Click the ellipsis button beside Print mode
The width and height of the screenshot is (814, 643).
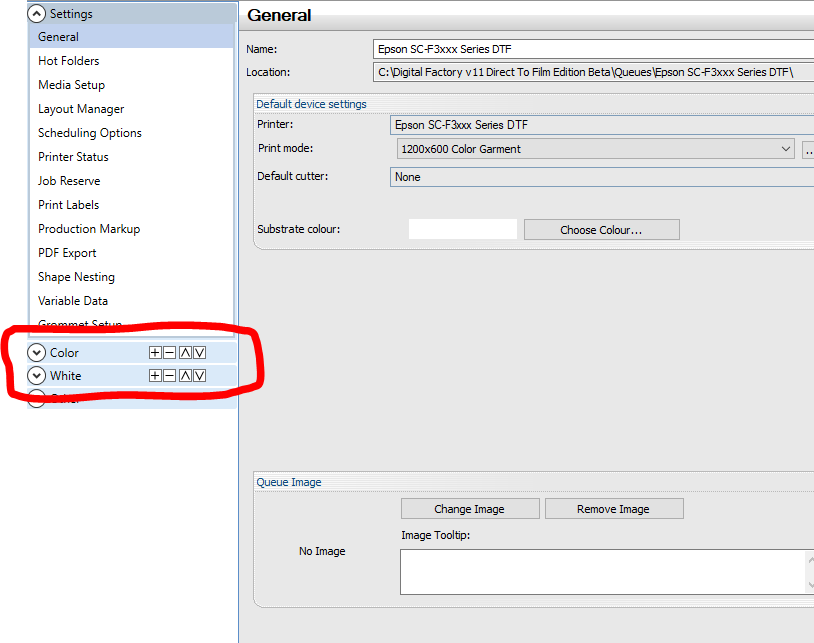tap(808, 151)
